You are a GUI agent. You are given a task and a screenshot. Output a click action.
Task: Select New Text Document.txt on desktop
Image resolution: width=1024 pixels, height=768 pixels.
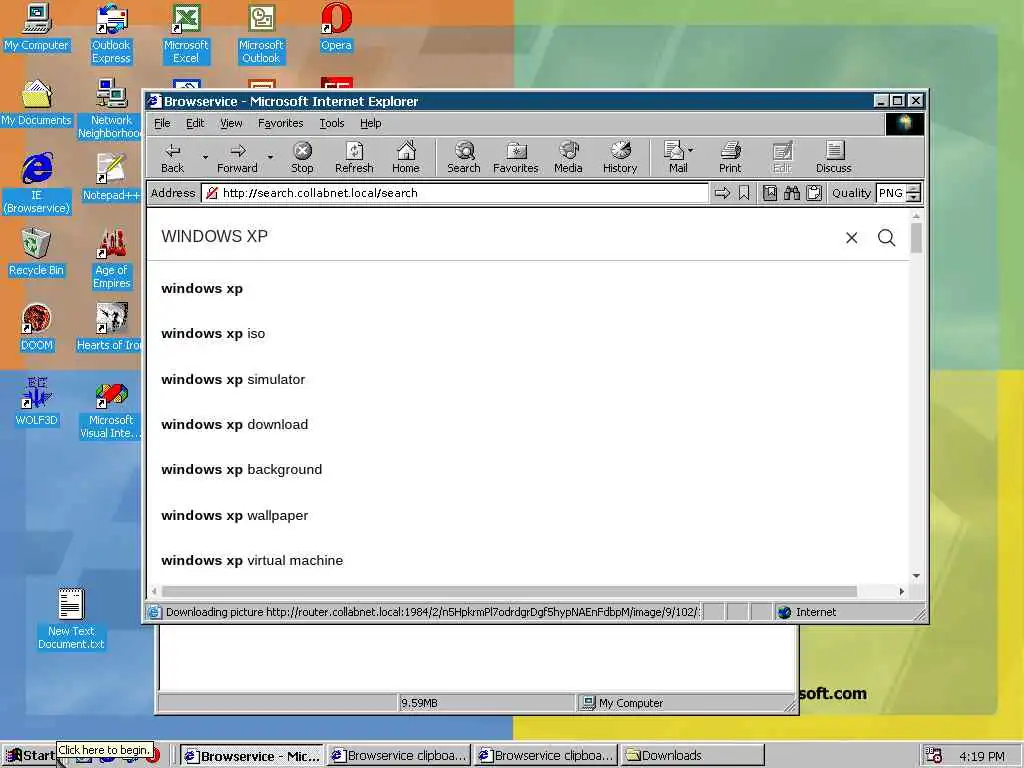tap(71, 619)
